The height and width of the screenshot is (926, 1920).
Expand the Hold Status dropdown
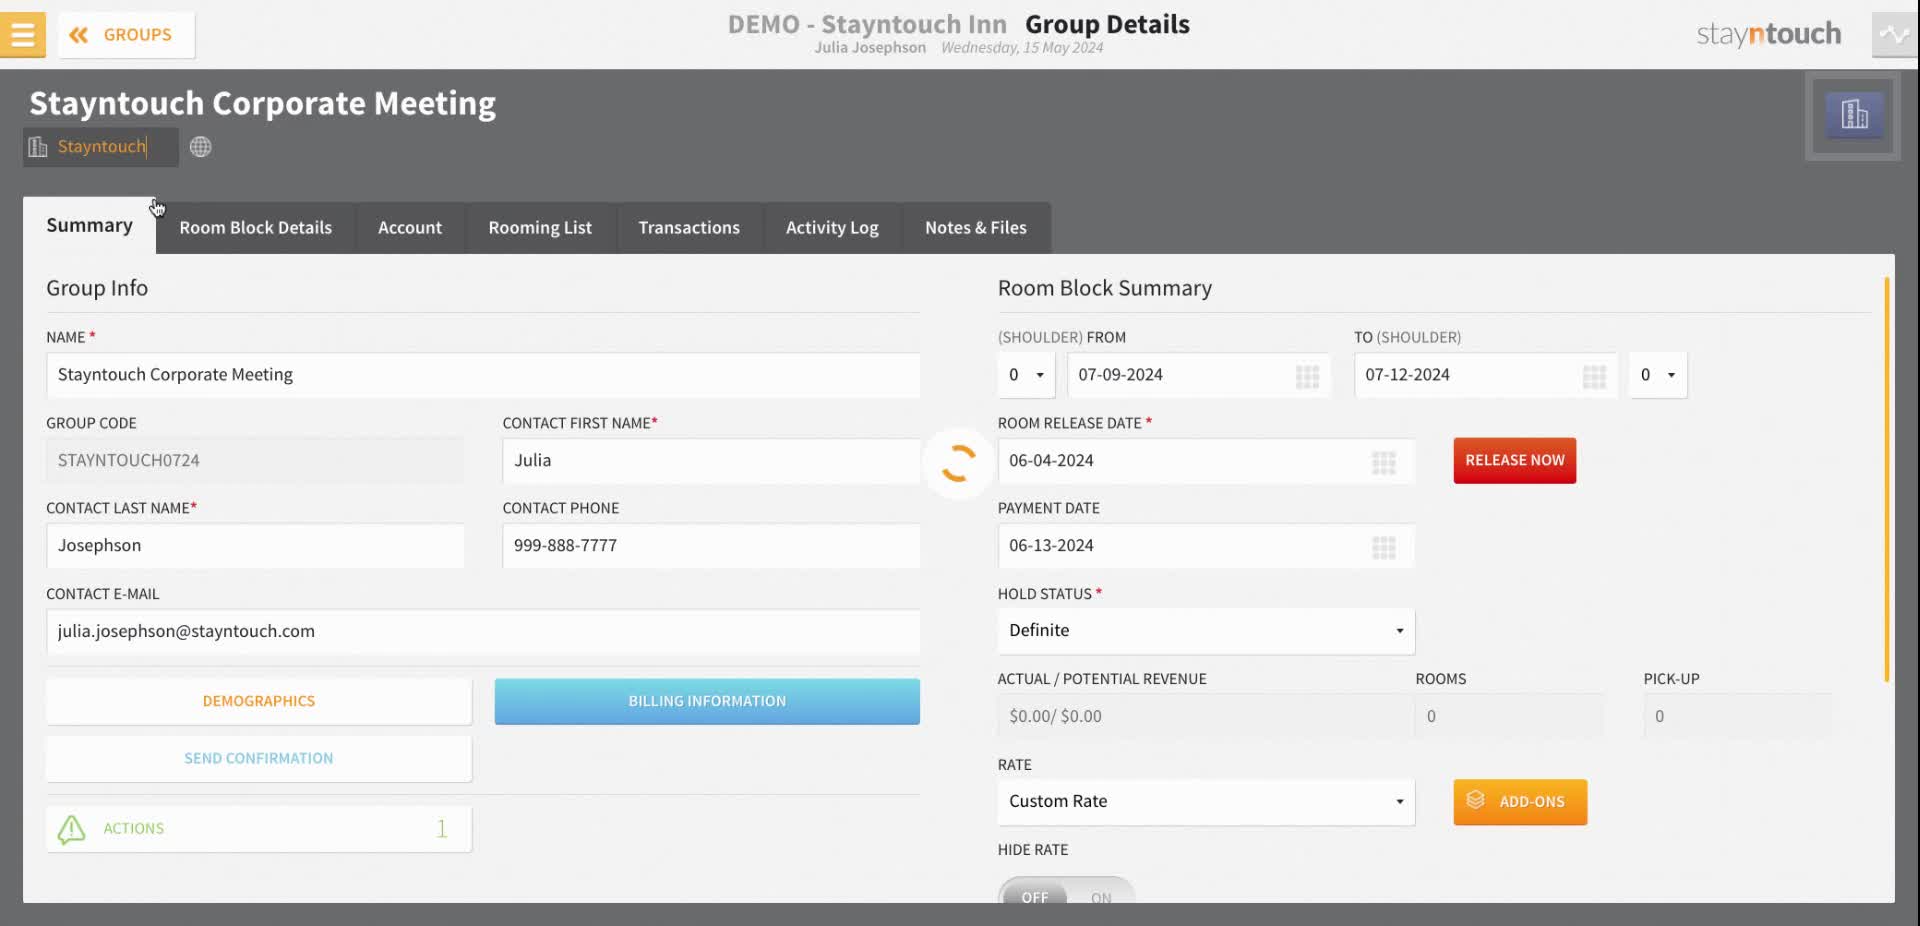click(1206, 631)
